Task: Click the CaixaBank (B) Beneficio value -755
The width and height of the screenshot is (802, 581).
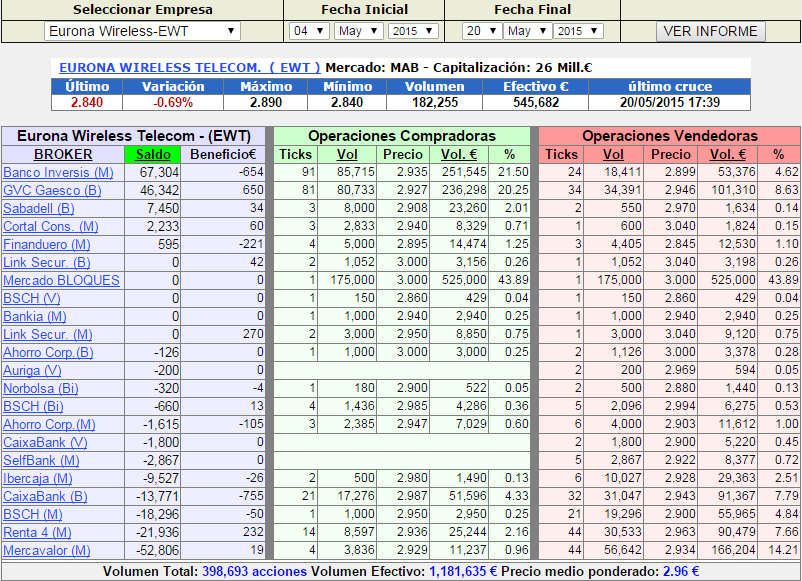Action: [x=251, y=496]
